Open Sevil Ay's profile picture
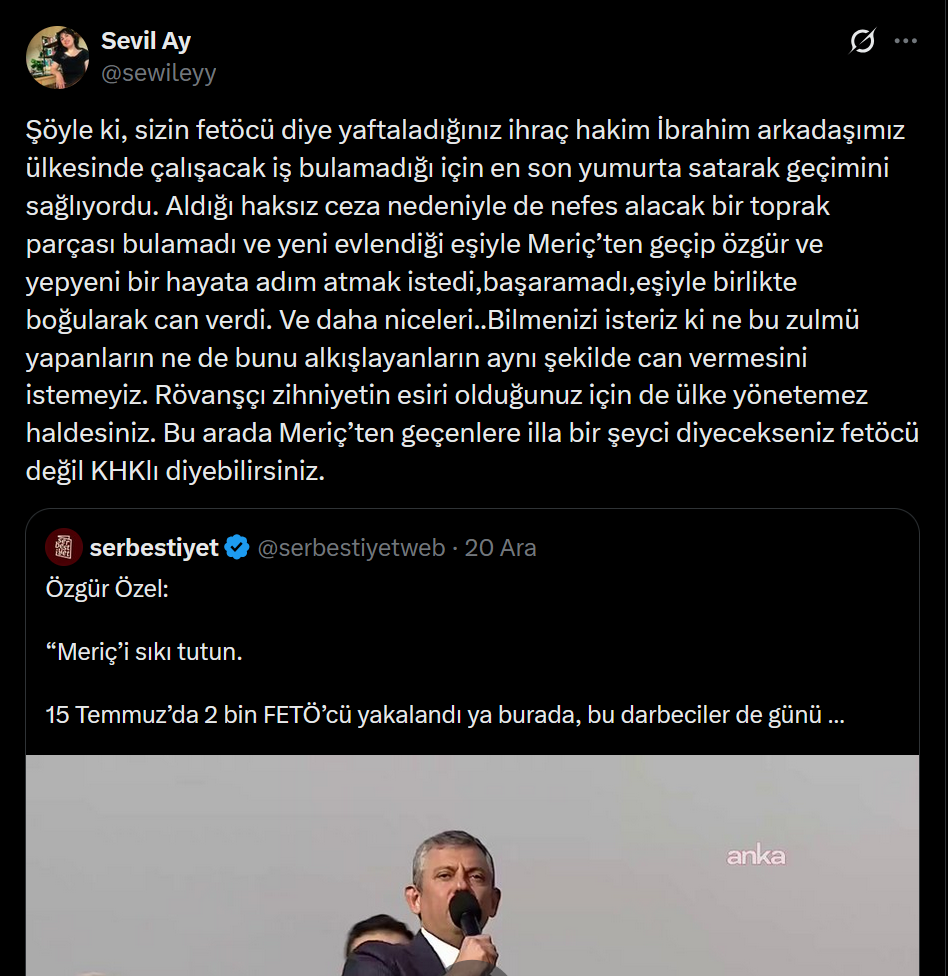 (x=57, y=57)
